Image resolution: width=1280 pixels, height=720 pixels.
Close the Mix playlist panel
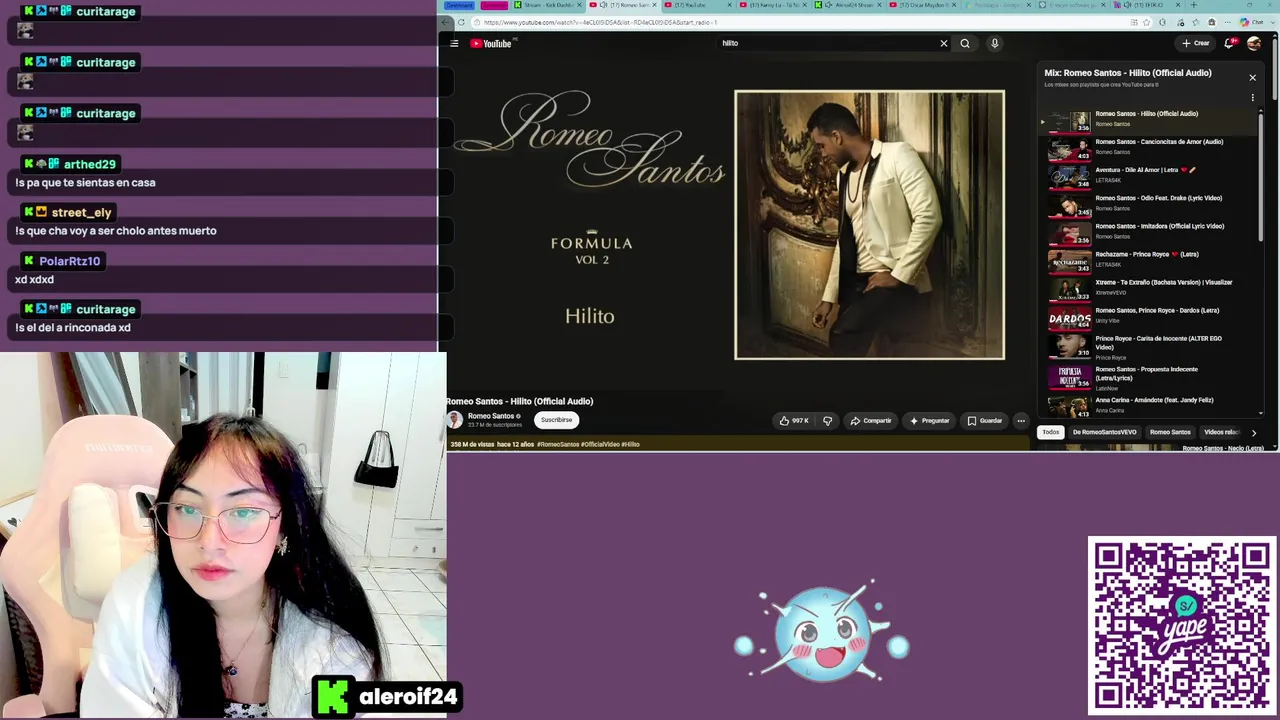[x=1252, y=77]
